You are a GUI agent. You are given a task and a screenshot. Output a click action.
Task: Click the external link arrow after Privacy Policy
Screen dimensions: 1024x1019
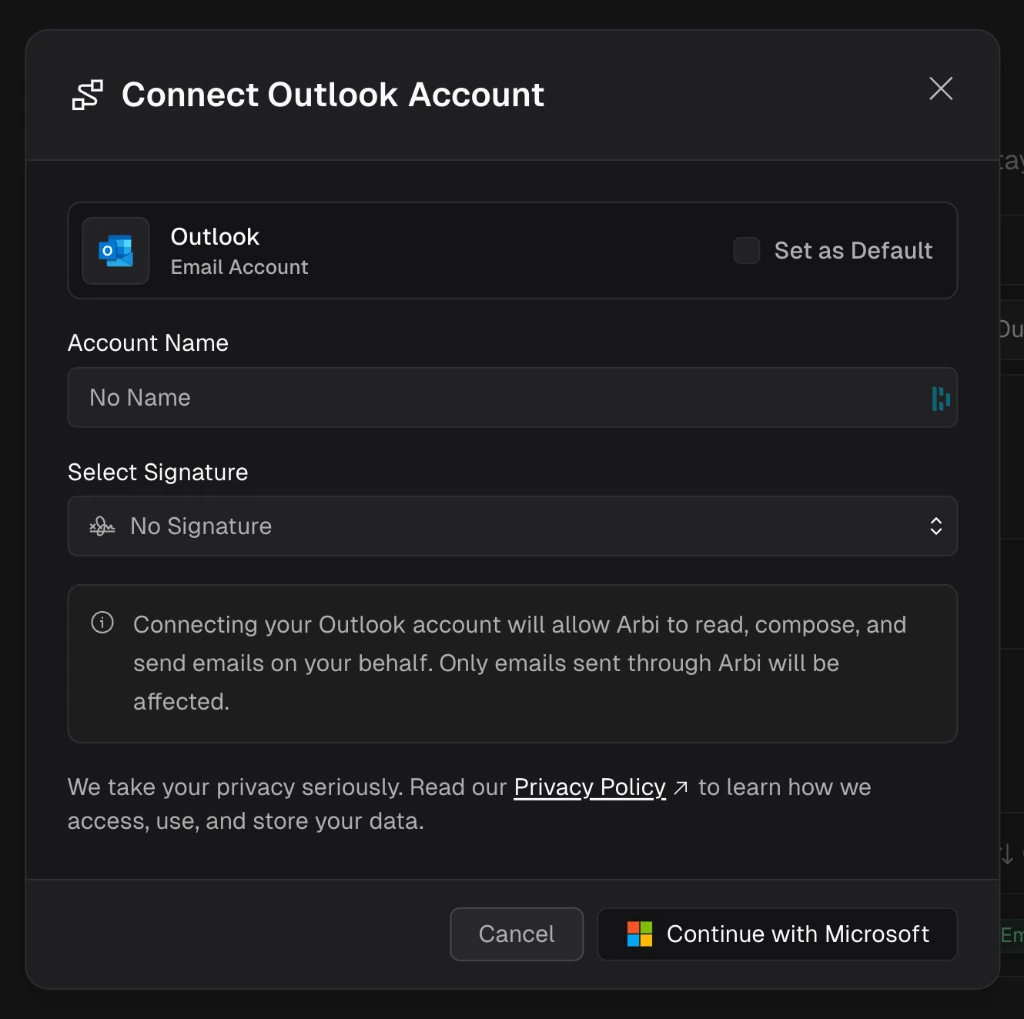pyautogui.click(x=680, y=788)
